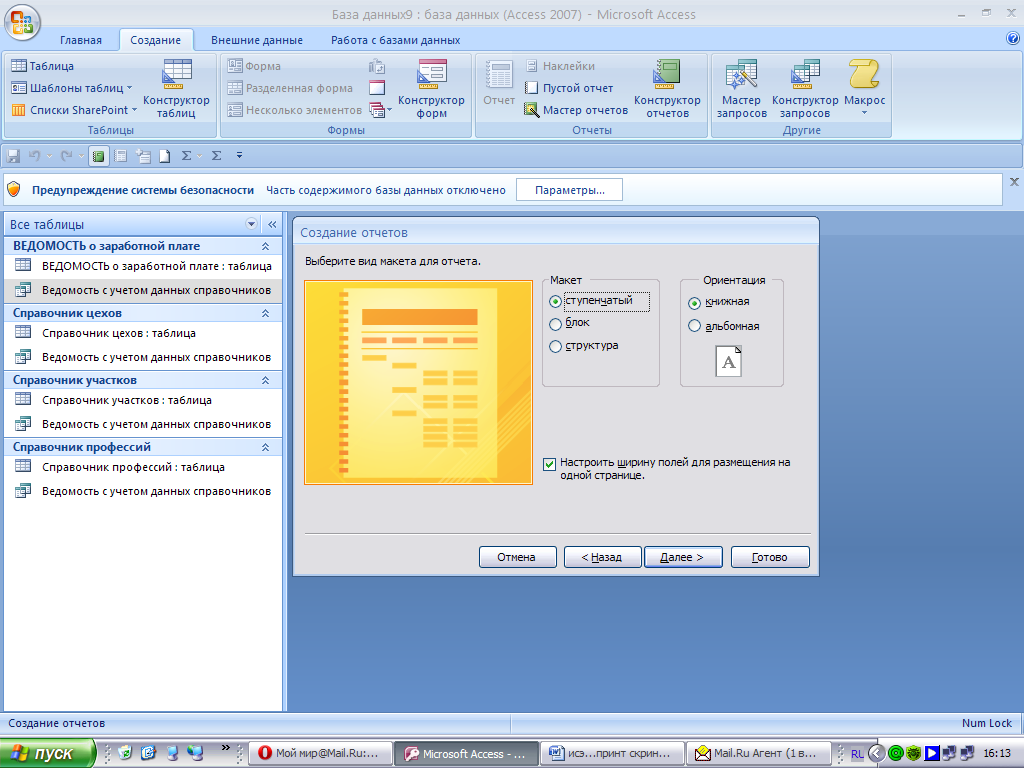The image size is (1024, 768).
Task: Open the Макрос dropdown arrow
Action: click(x=864, y=114)
